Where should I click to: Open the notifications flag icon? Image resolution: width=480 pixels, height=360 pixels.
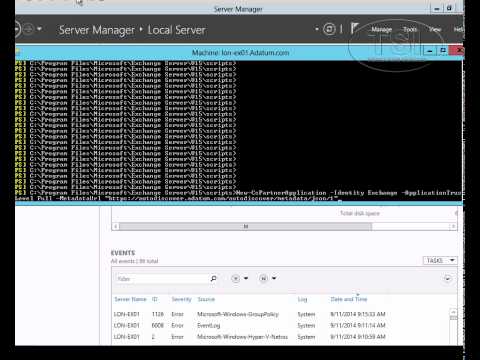tap(354, 28)
